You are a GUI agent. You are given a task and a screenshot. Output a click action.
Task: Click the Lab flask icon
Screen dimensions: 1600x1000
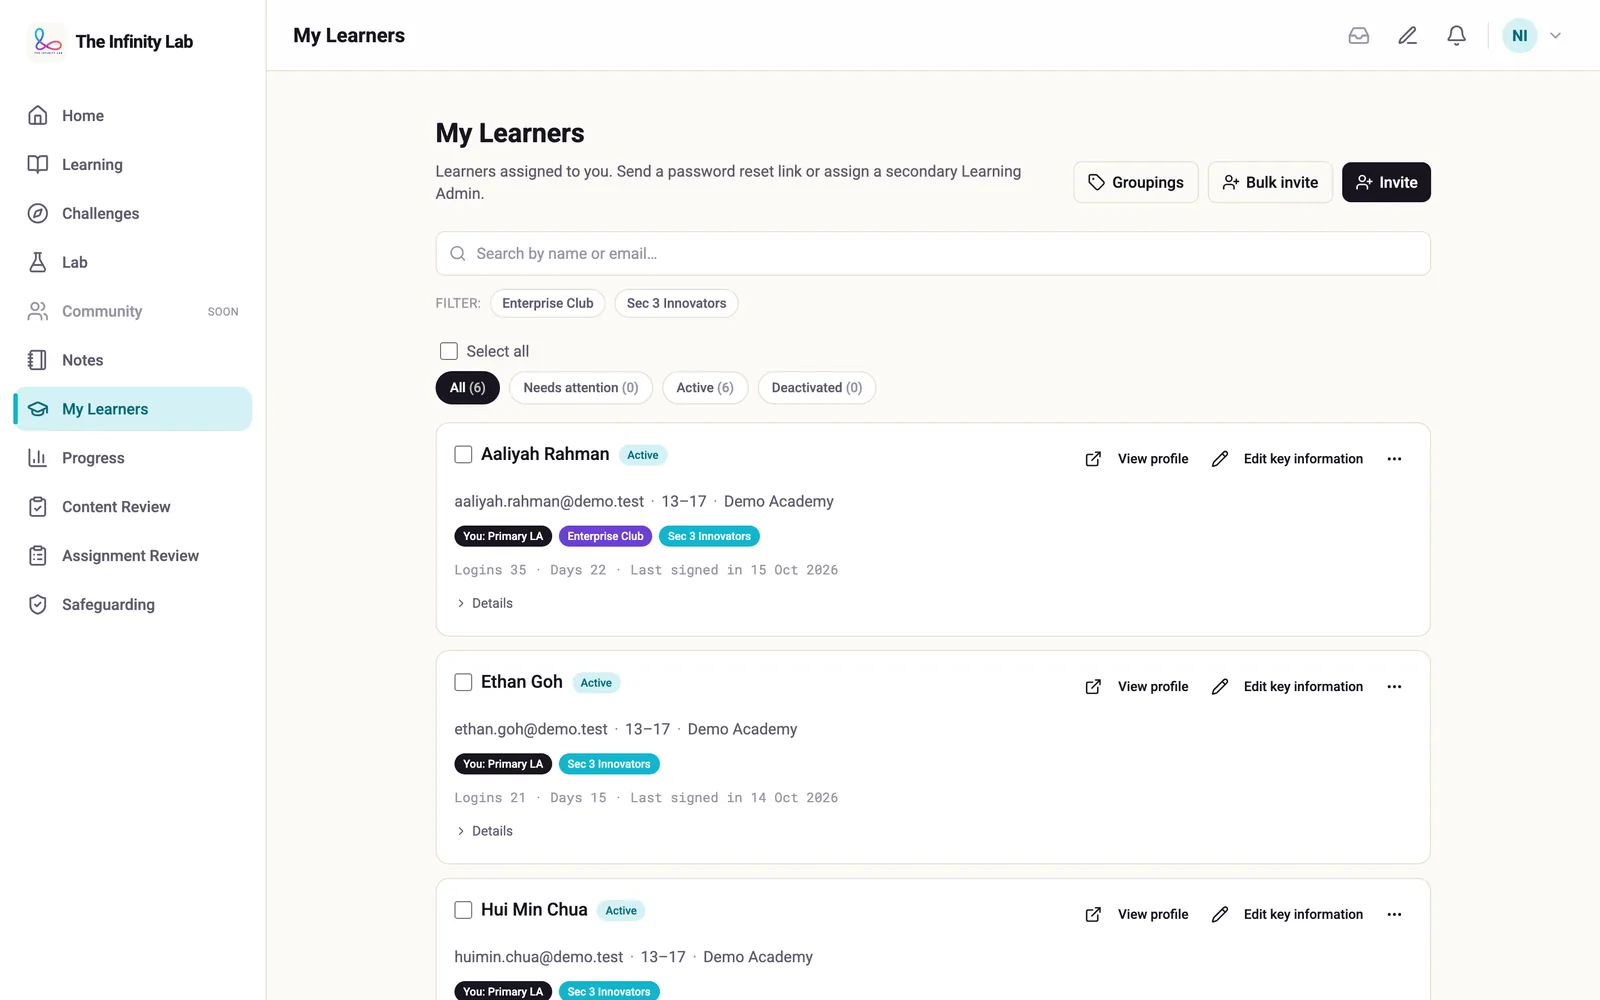[38, 262]
